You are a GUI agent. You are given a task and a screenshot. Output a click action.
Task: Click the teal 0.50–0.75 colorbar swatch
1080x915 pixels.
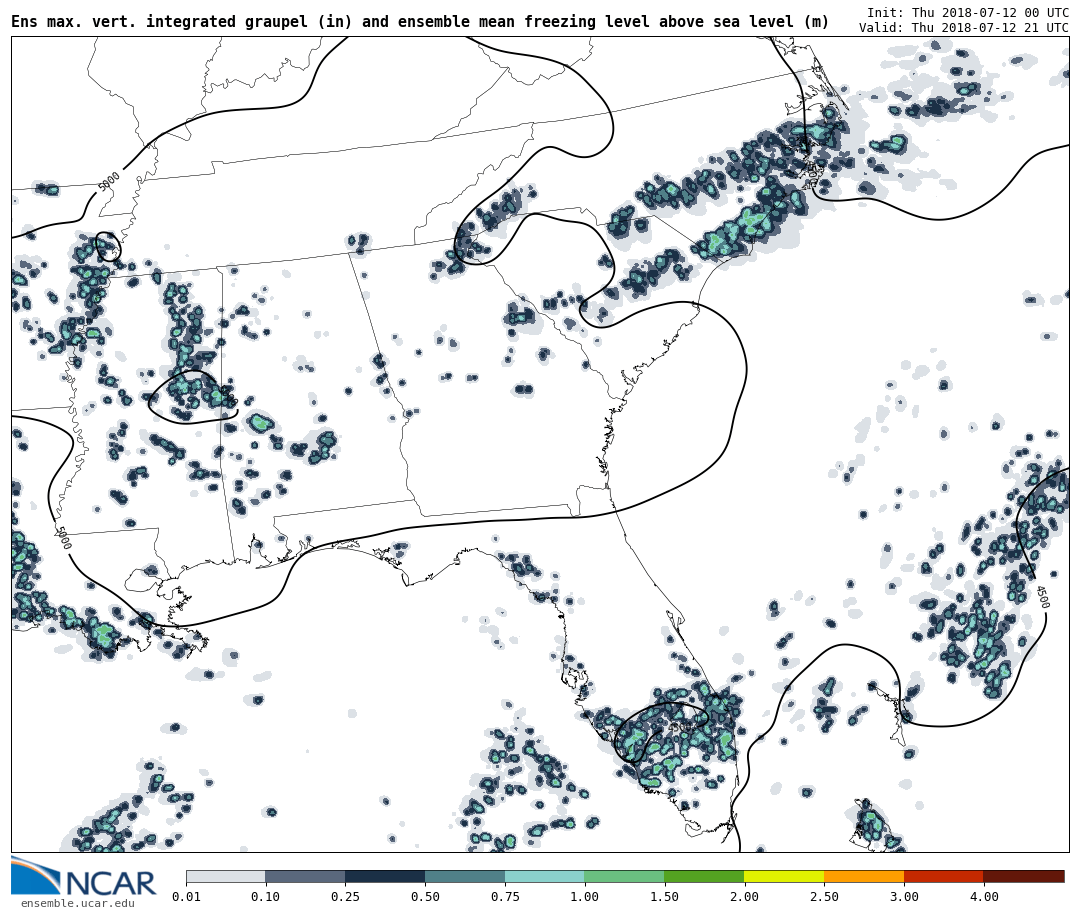point(465,877)
